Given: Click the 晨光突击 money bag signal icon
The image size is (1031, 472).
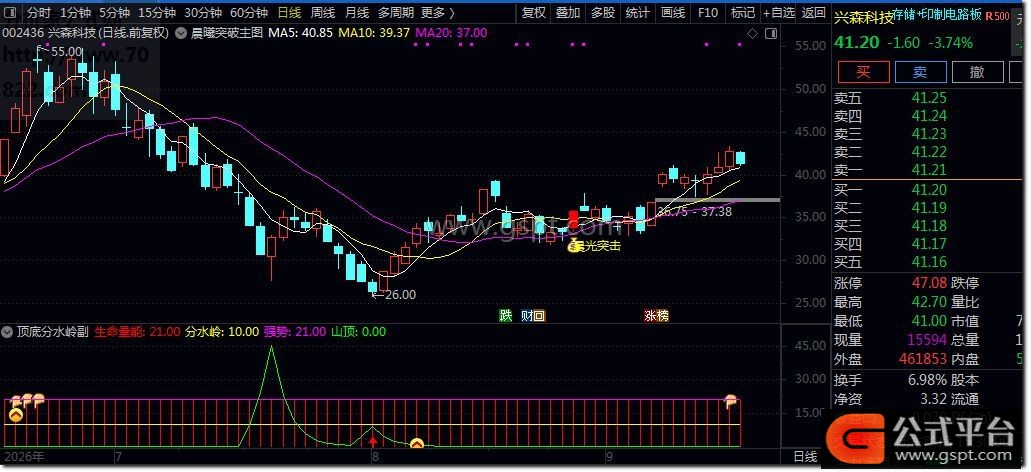Looking at the screenshot, I should pos(575,246).
